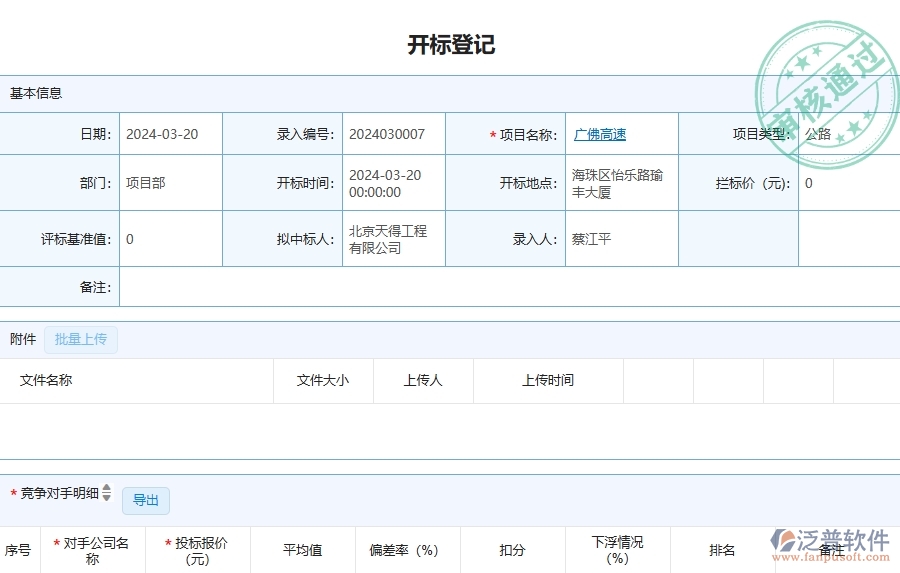This screenshot has height=573, width=900.
Task: Click the 平均值 column header
Action: [x=302, y=550]
